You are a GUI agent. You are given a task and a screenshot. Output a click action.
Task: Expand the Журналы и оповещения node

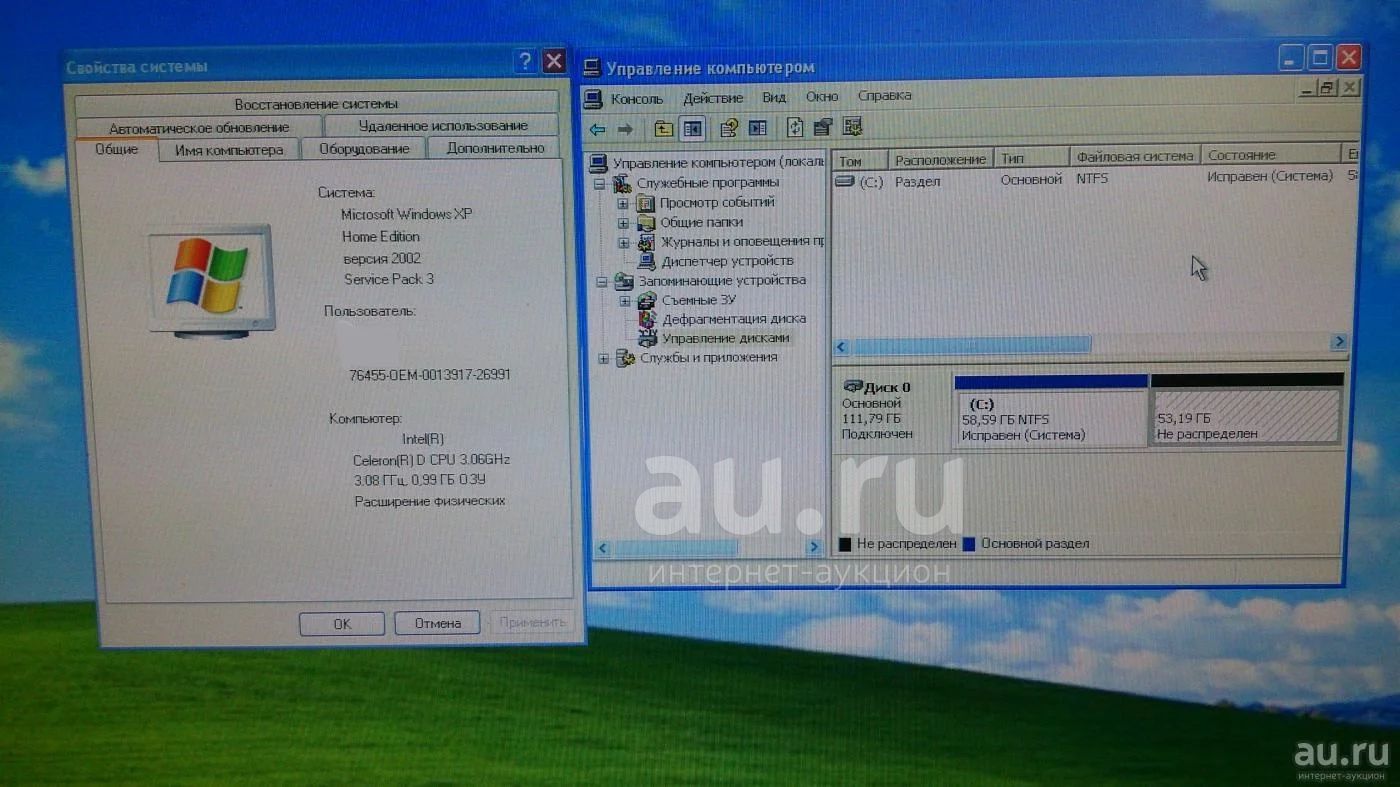click(x=624, y=243)
